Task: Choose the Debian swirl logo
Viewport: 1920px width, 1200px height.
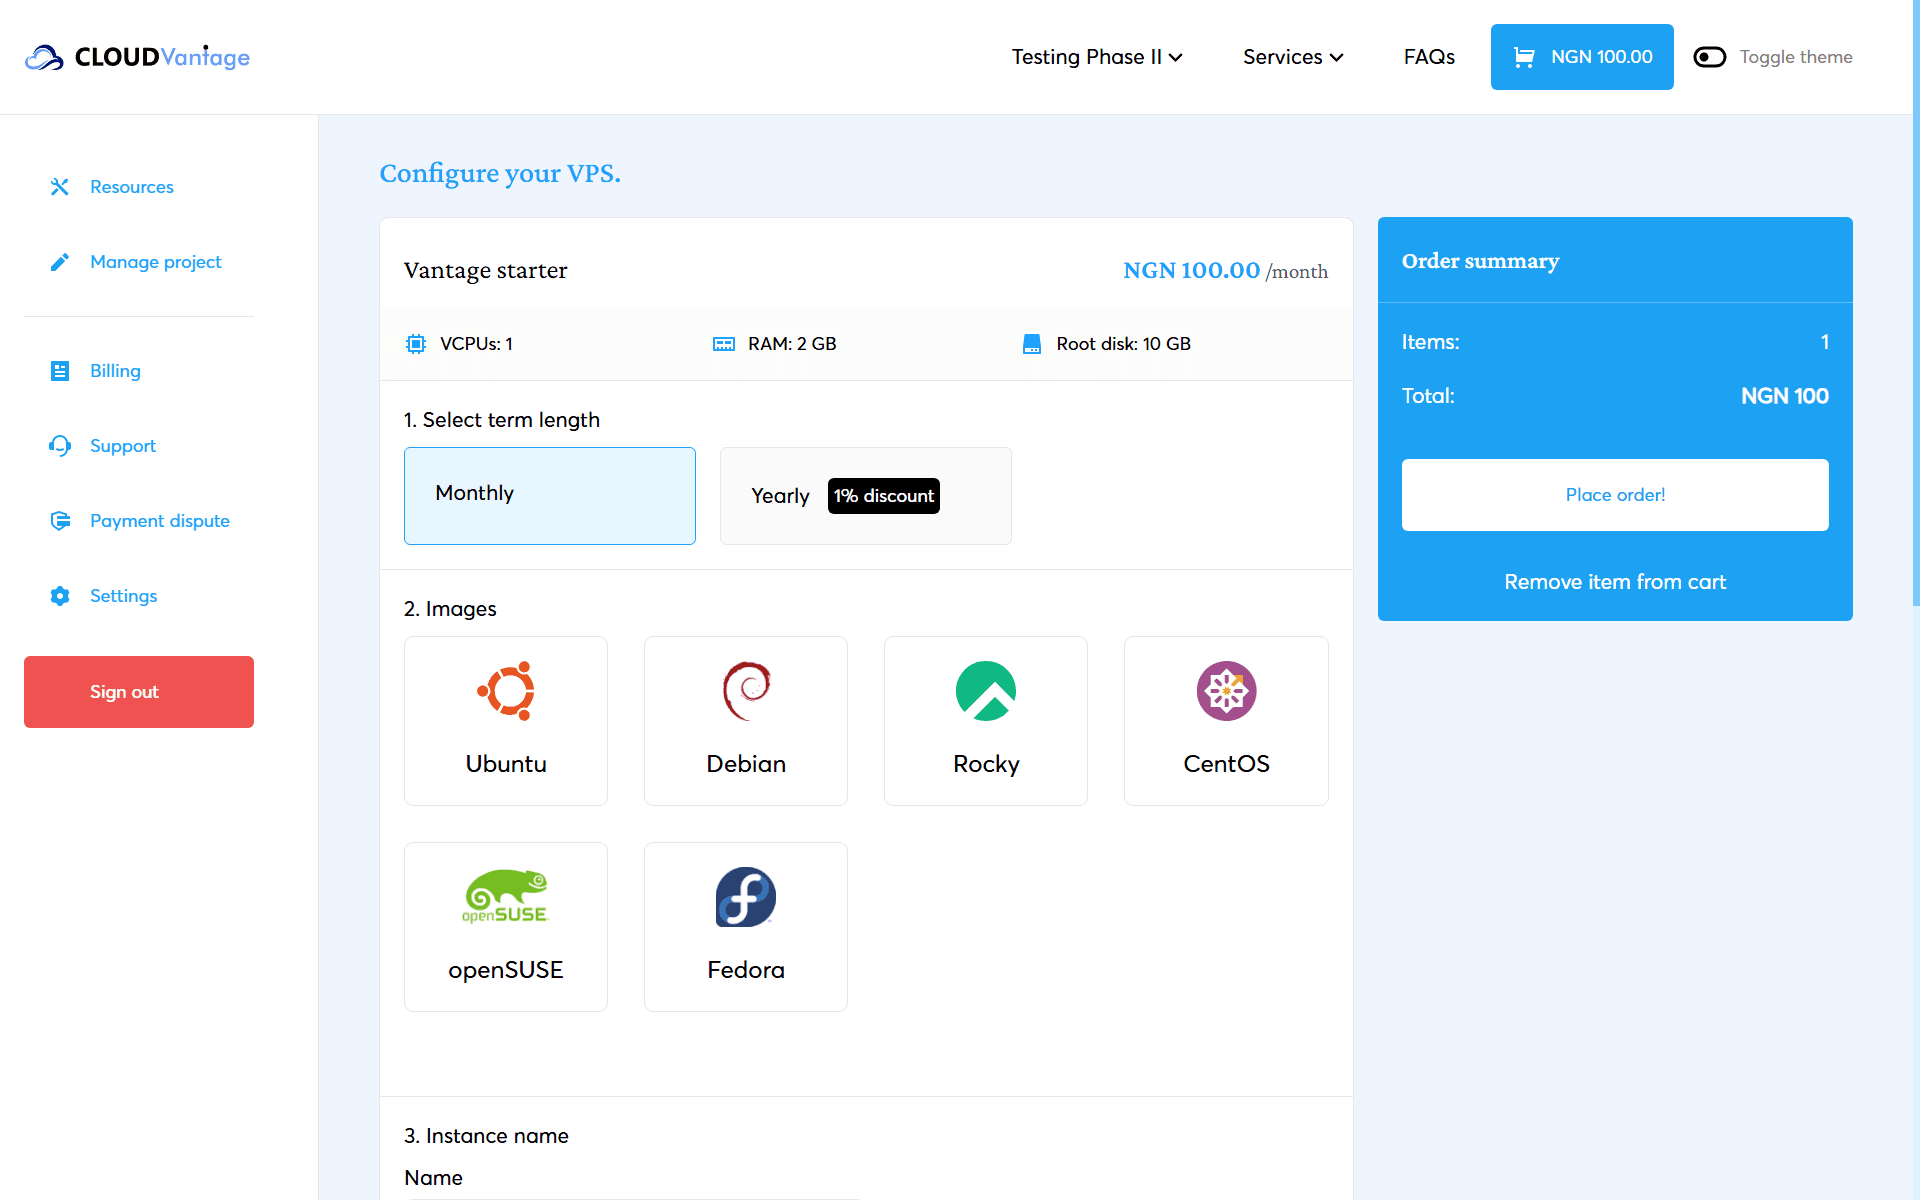Action: click(x=746, y=691)
